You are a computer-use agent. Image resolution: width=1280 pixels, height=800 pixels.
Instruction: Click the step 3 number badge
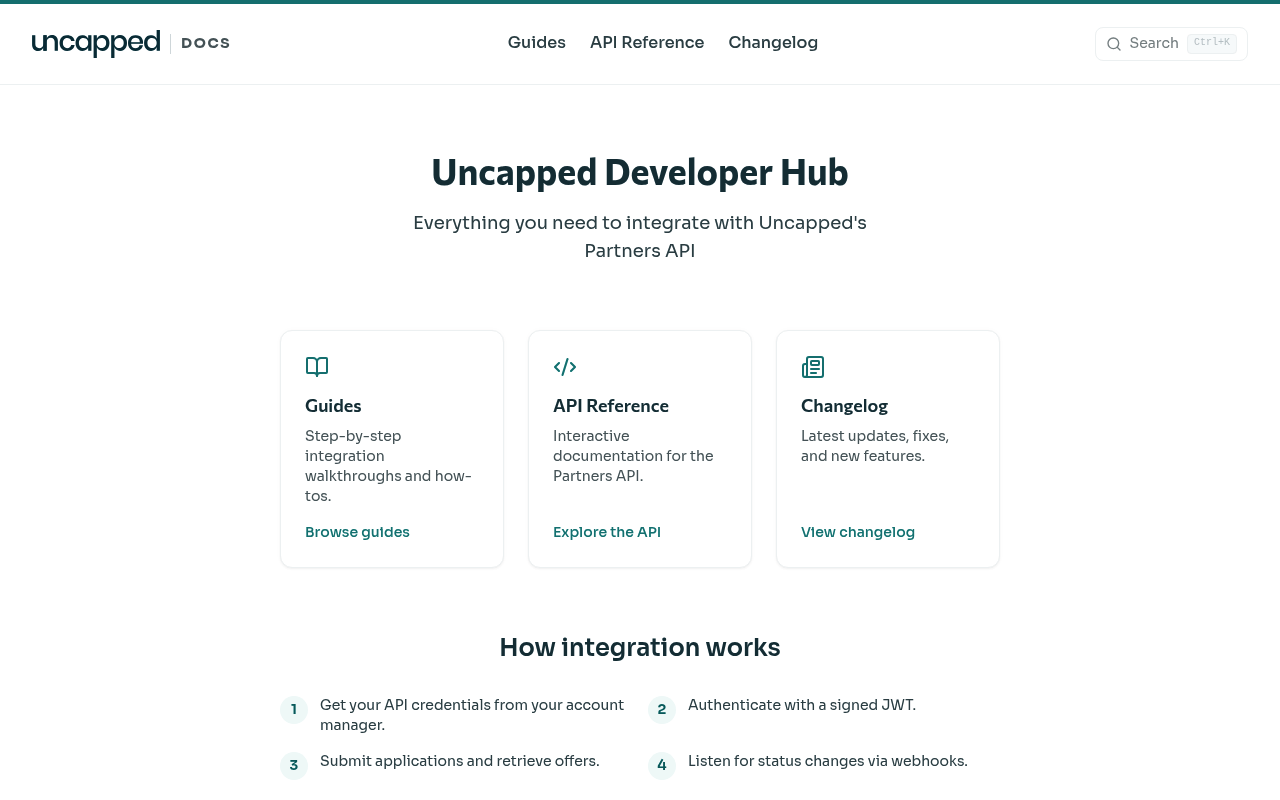coord(294,766)
